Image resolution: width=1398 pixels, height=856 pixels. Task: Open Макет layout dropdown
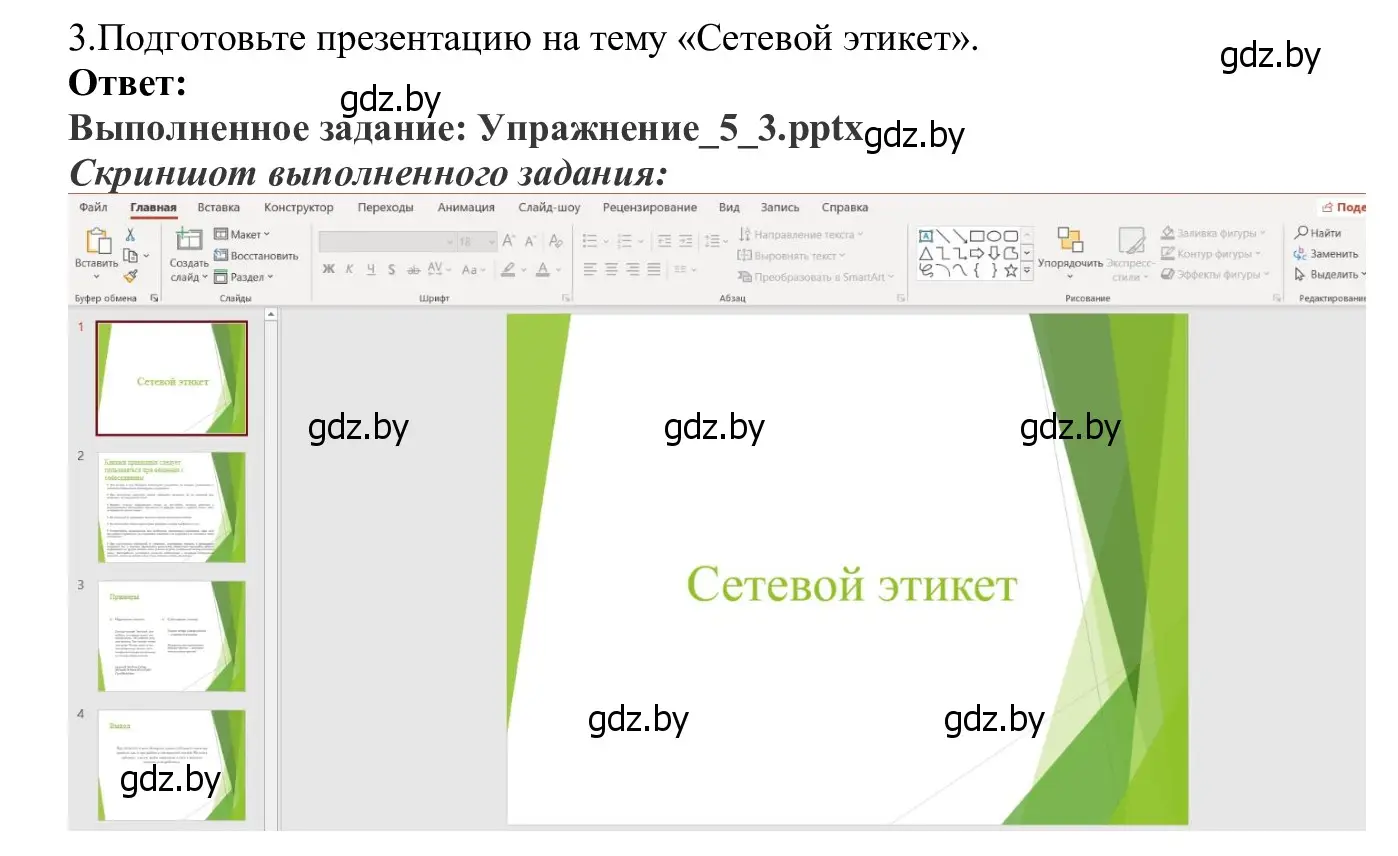(x=242, y=234)
